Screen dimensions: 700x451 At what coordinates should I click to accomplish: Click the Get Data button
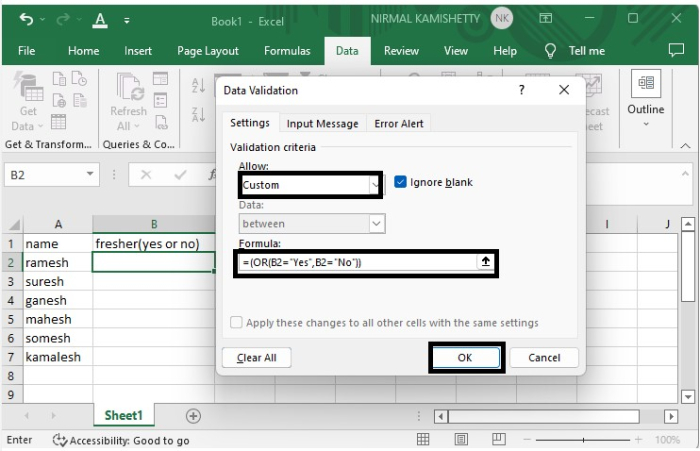pyautogui.click(x=28, y=103)
